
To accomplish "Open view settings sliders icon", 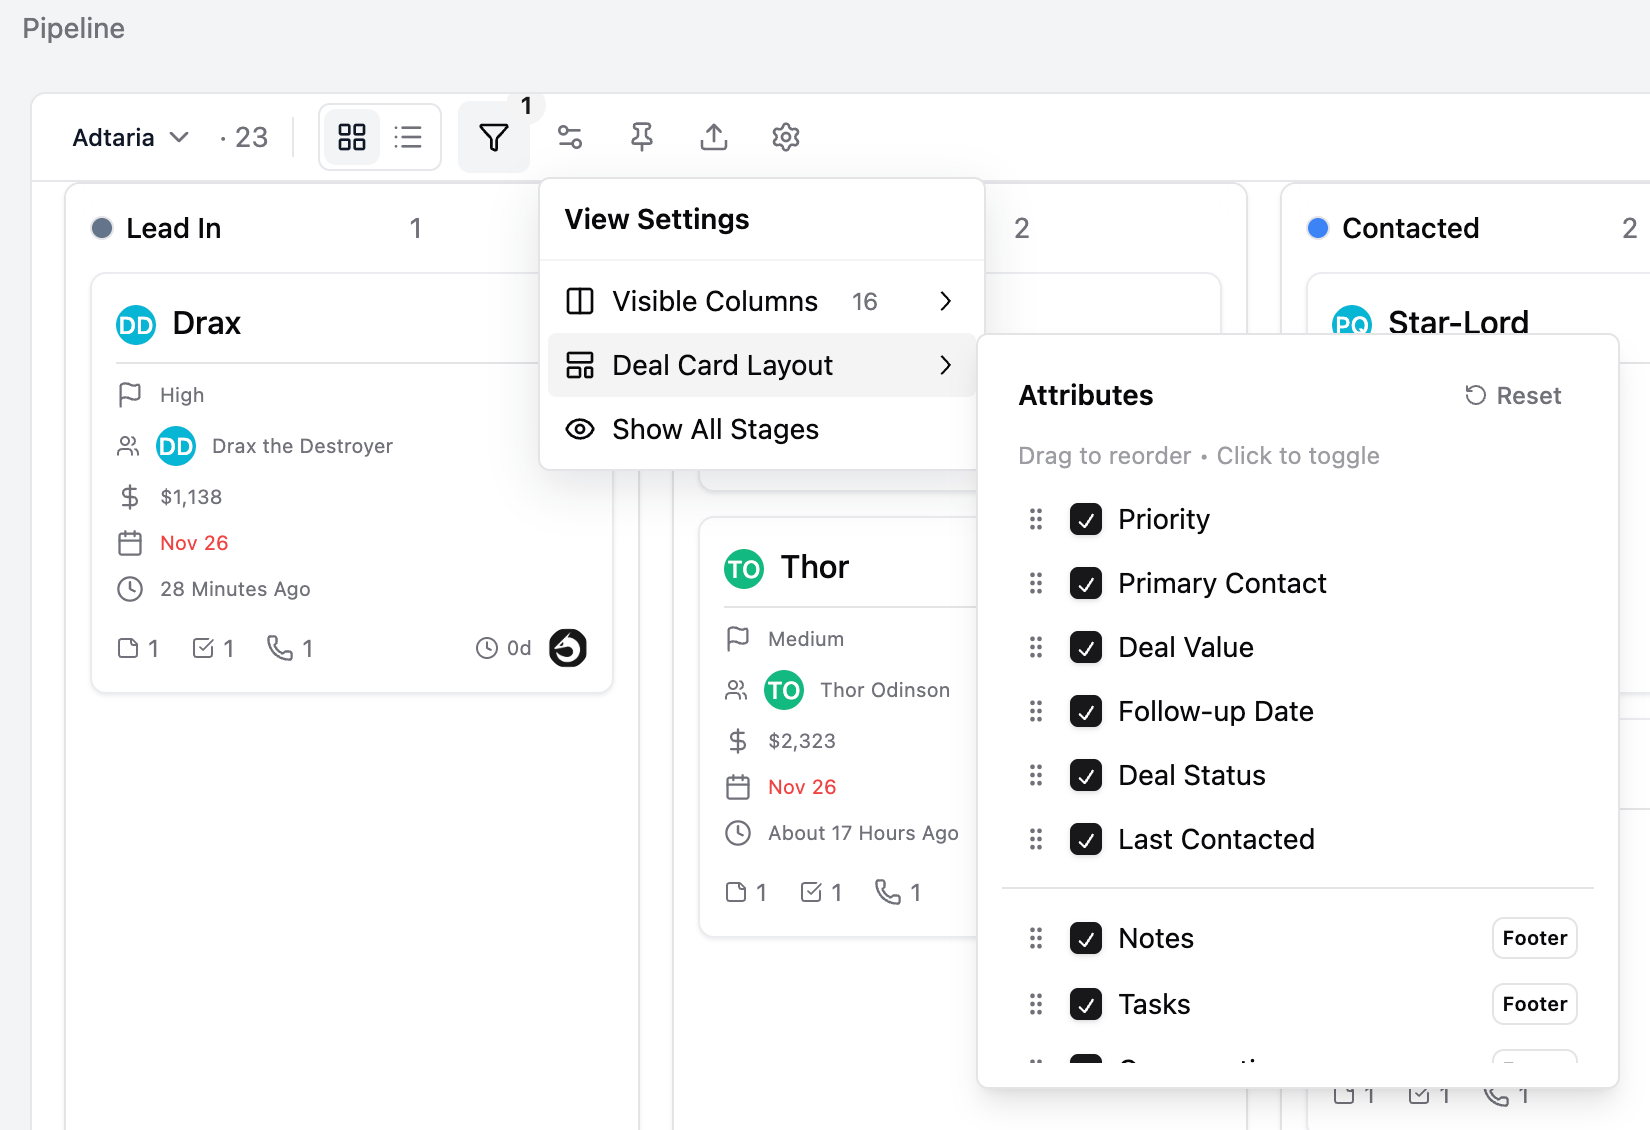I will [x=570, y=137].
